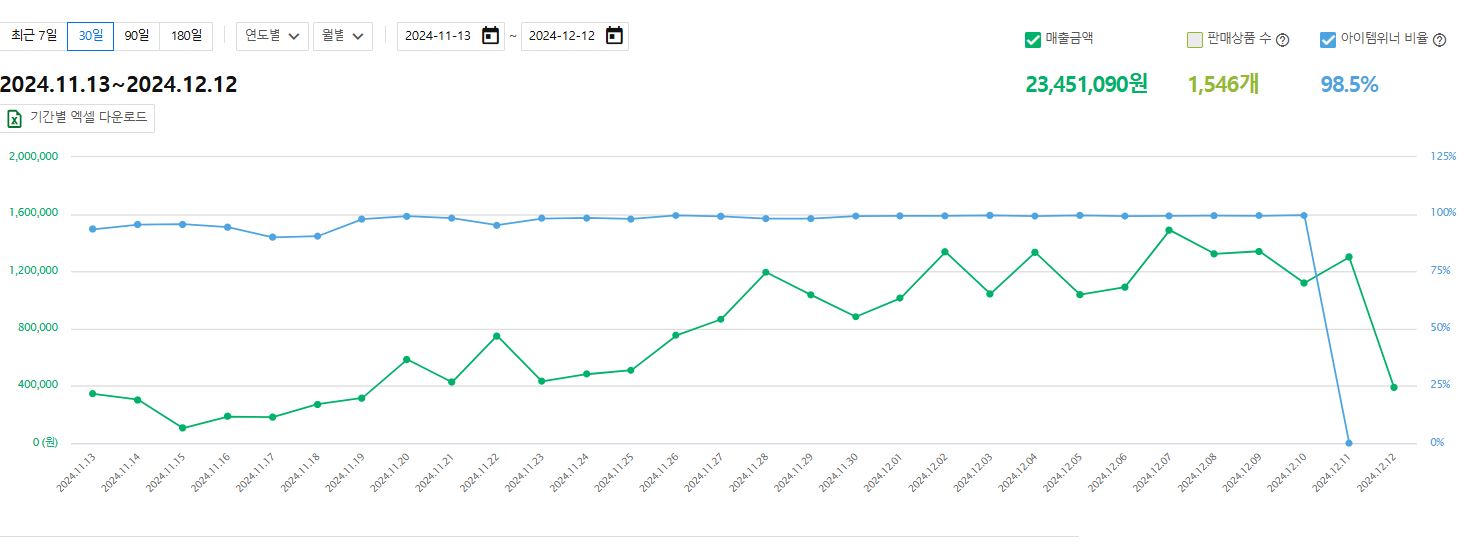This screenshot has width=1475, height=544.
Task: Click the end date field 2024-12-12
Action: pos(562,36)
